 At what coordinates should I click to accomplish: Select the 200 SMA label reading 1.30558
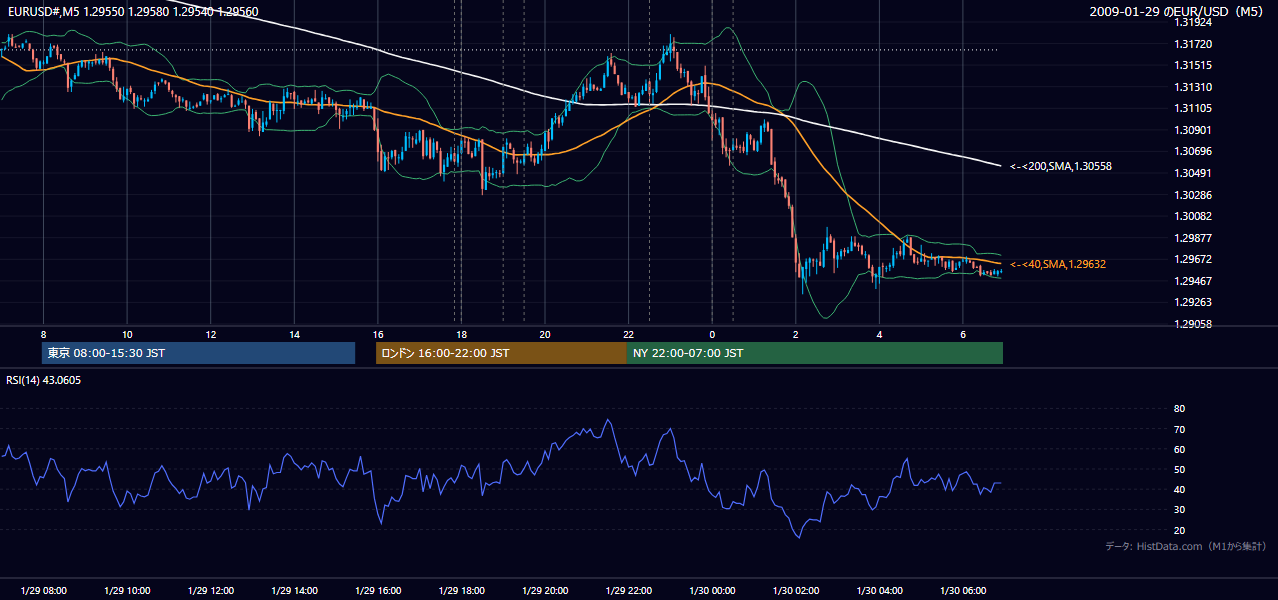pyautogui.click(x=1060, y=165)
